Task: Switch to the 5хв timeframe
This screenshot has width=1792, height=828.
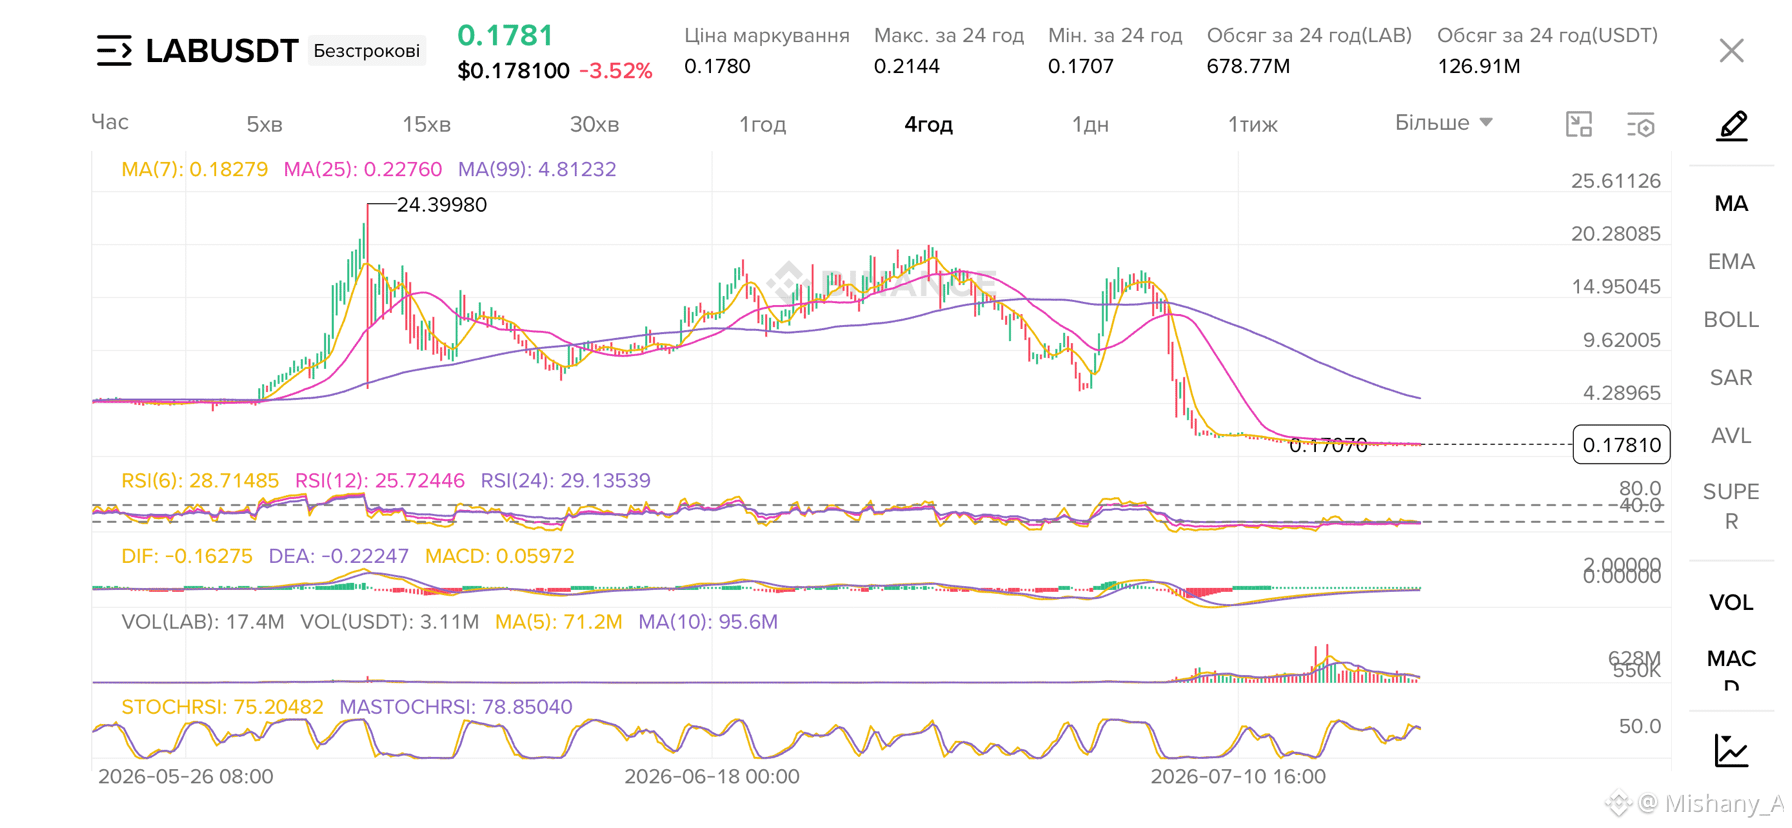Action: tap(264, 124)
